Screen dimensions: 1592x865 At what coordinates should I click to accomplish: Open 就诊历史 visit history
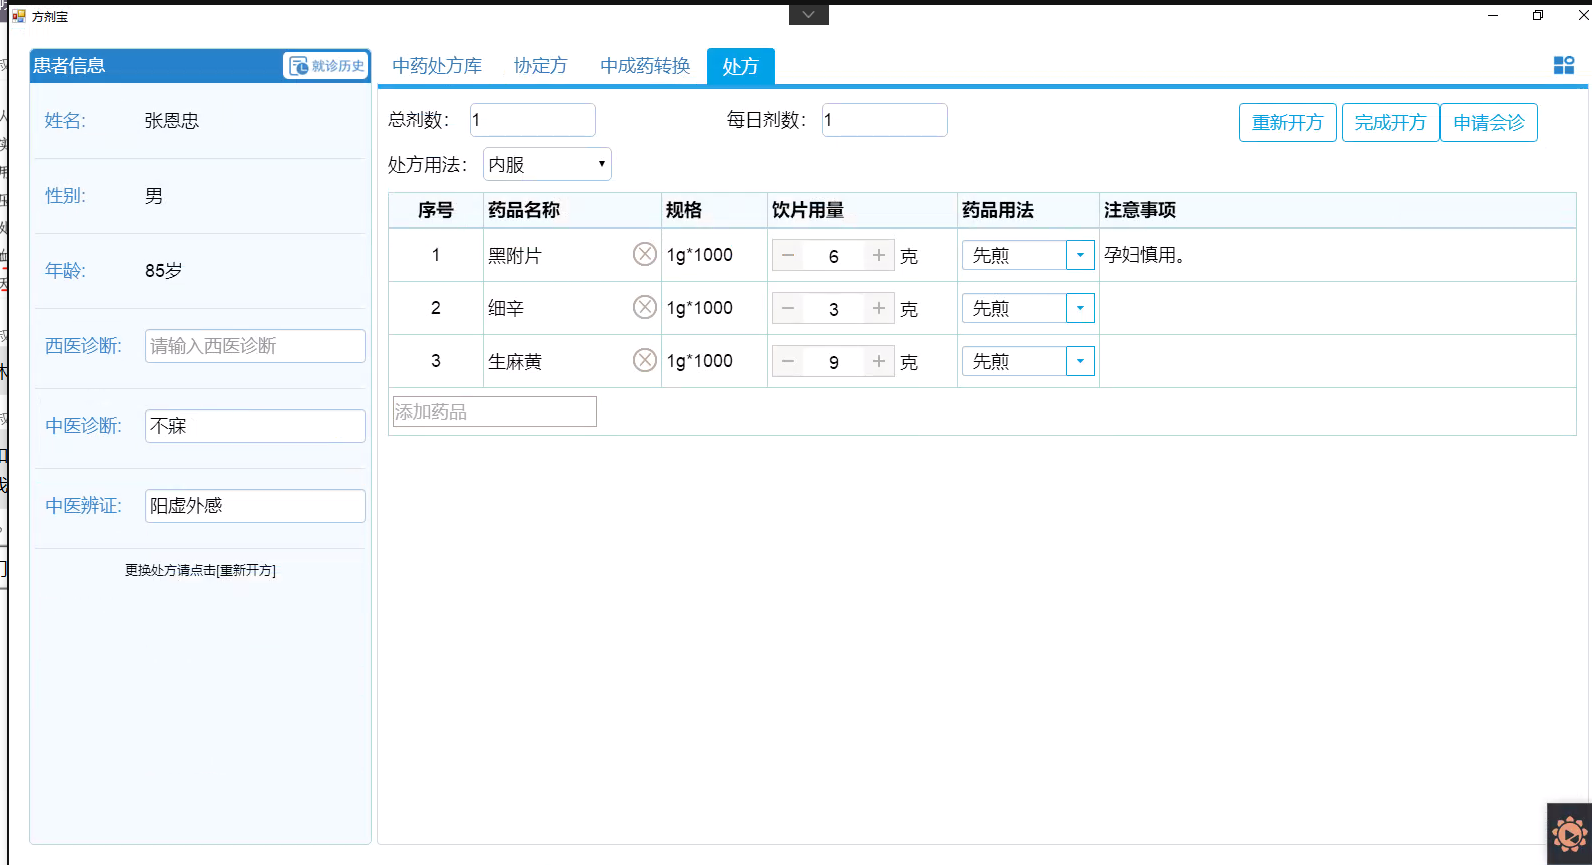tap(327, 66)
